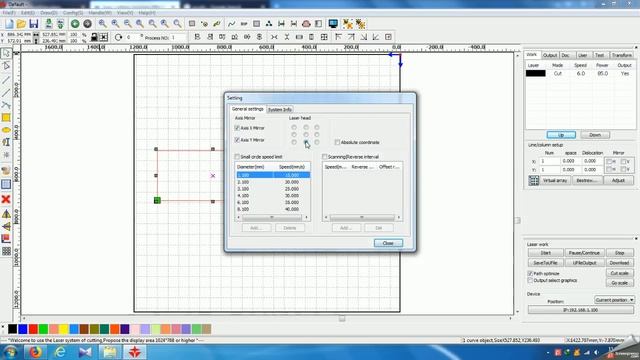The image size is (640, 360).
Task: Click the Start laser work button
Action: pos(546,253)
